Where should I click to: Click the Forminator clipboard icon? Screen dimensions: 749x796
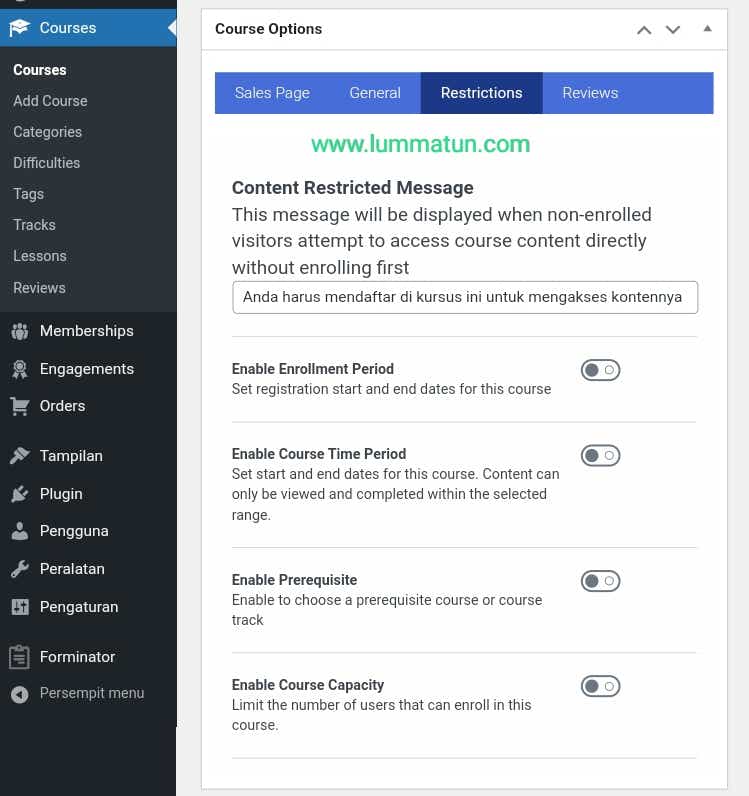19,657
